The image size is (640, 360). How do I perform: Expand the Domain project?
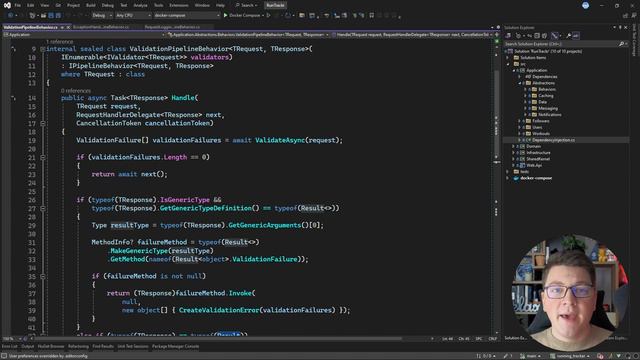point(514,147)
